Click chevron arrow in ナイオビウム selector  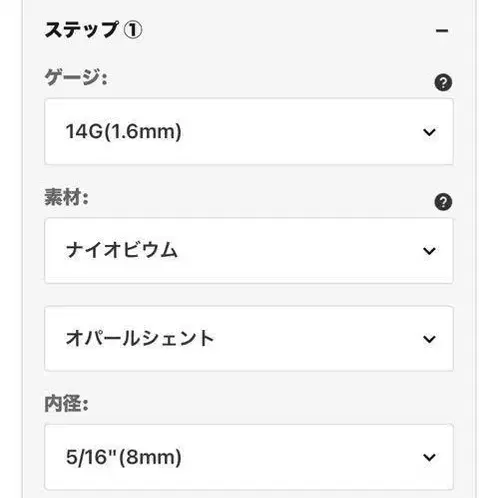point(429,251)
